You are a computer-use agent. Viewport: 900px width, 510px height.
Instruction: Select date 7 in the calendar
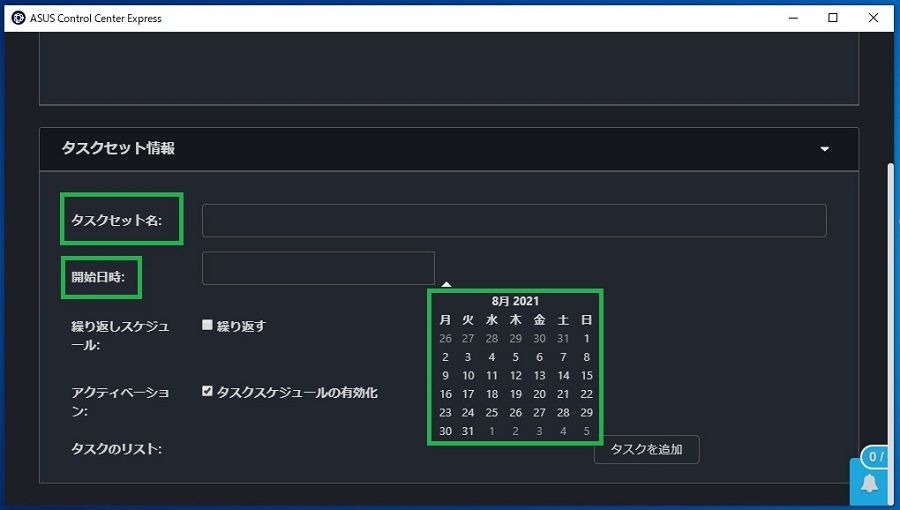pyautogui.click(x=563, y=357)
